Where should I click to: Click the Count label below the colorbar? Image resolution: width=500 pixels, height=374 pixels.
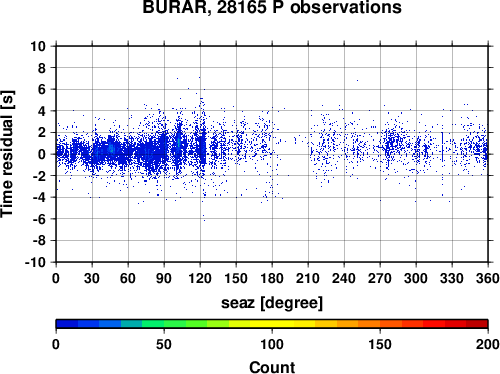coord(272,367)
